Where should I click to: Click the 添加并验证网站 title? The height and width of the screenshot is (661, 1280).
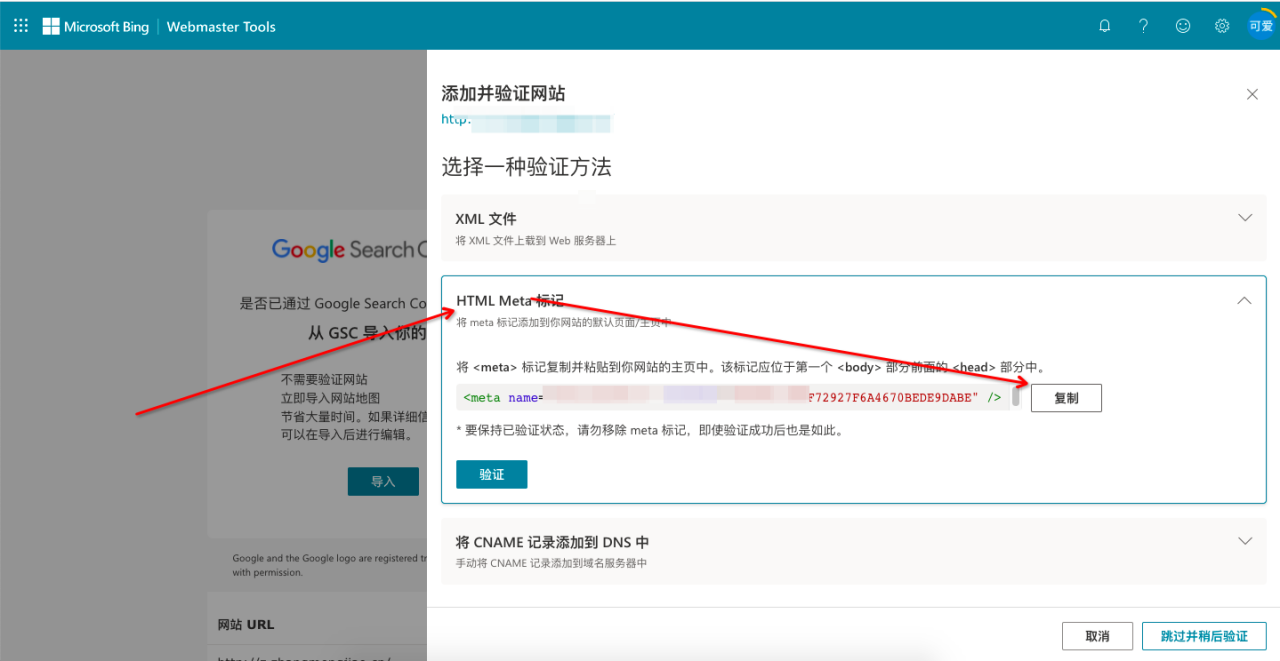tap(503, 94)
